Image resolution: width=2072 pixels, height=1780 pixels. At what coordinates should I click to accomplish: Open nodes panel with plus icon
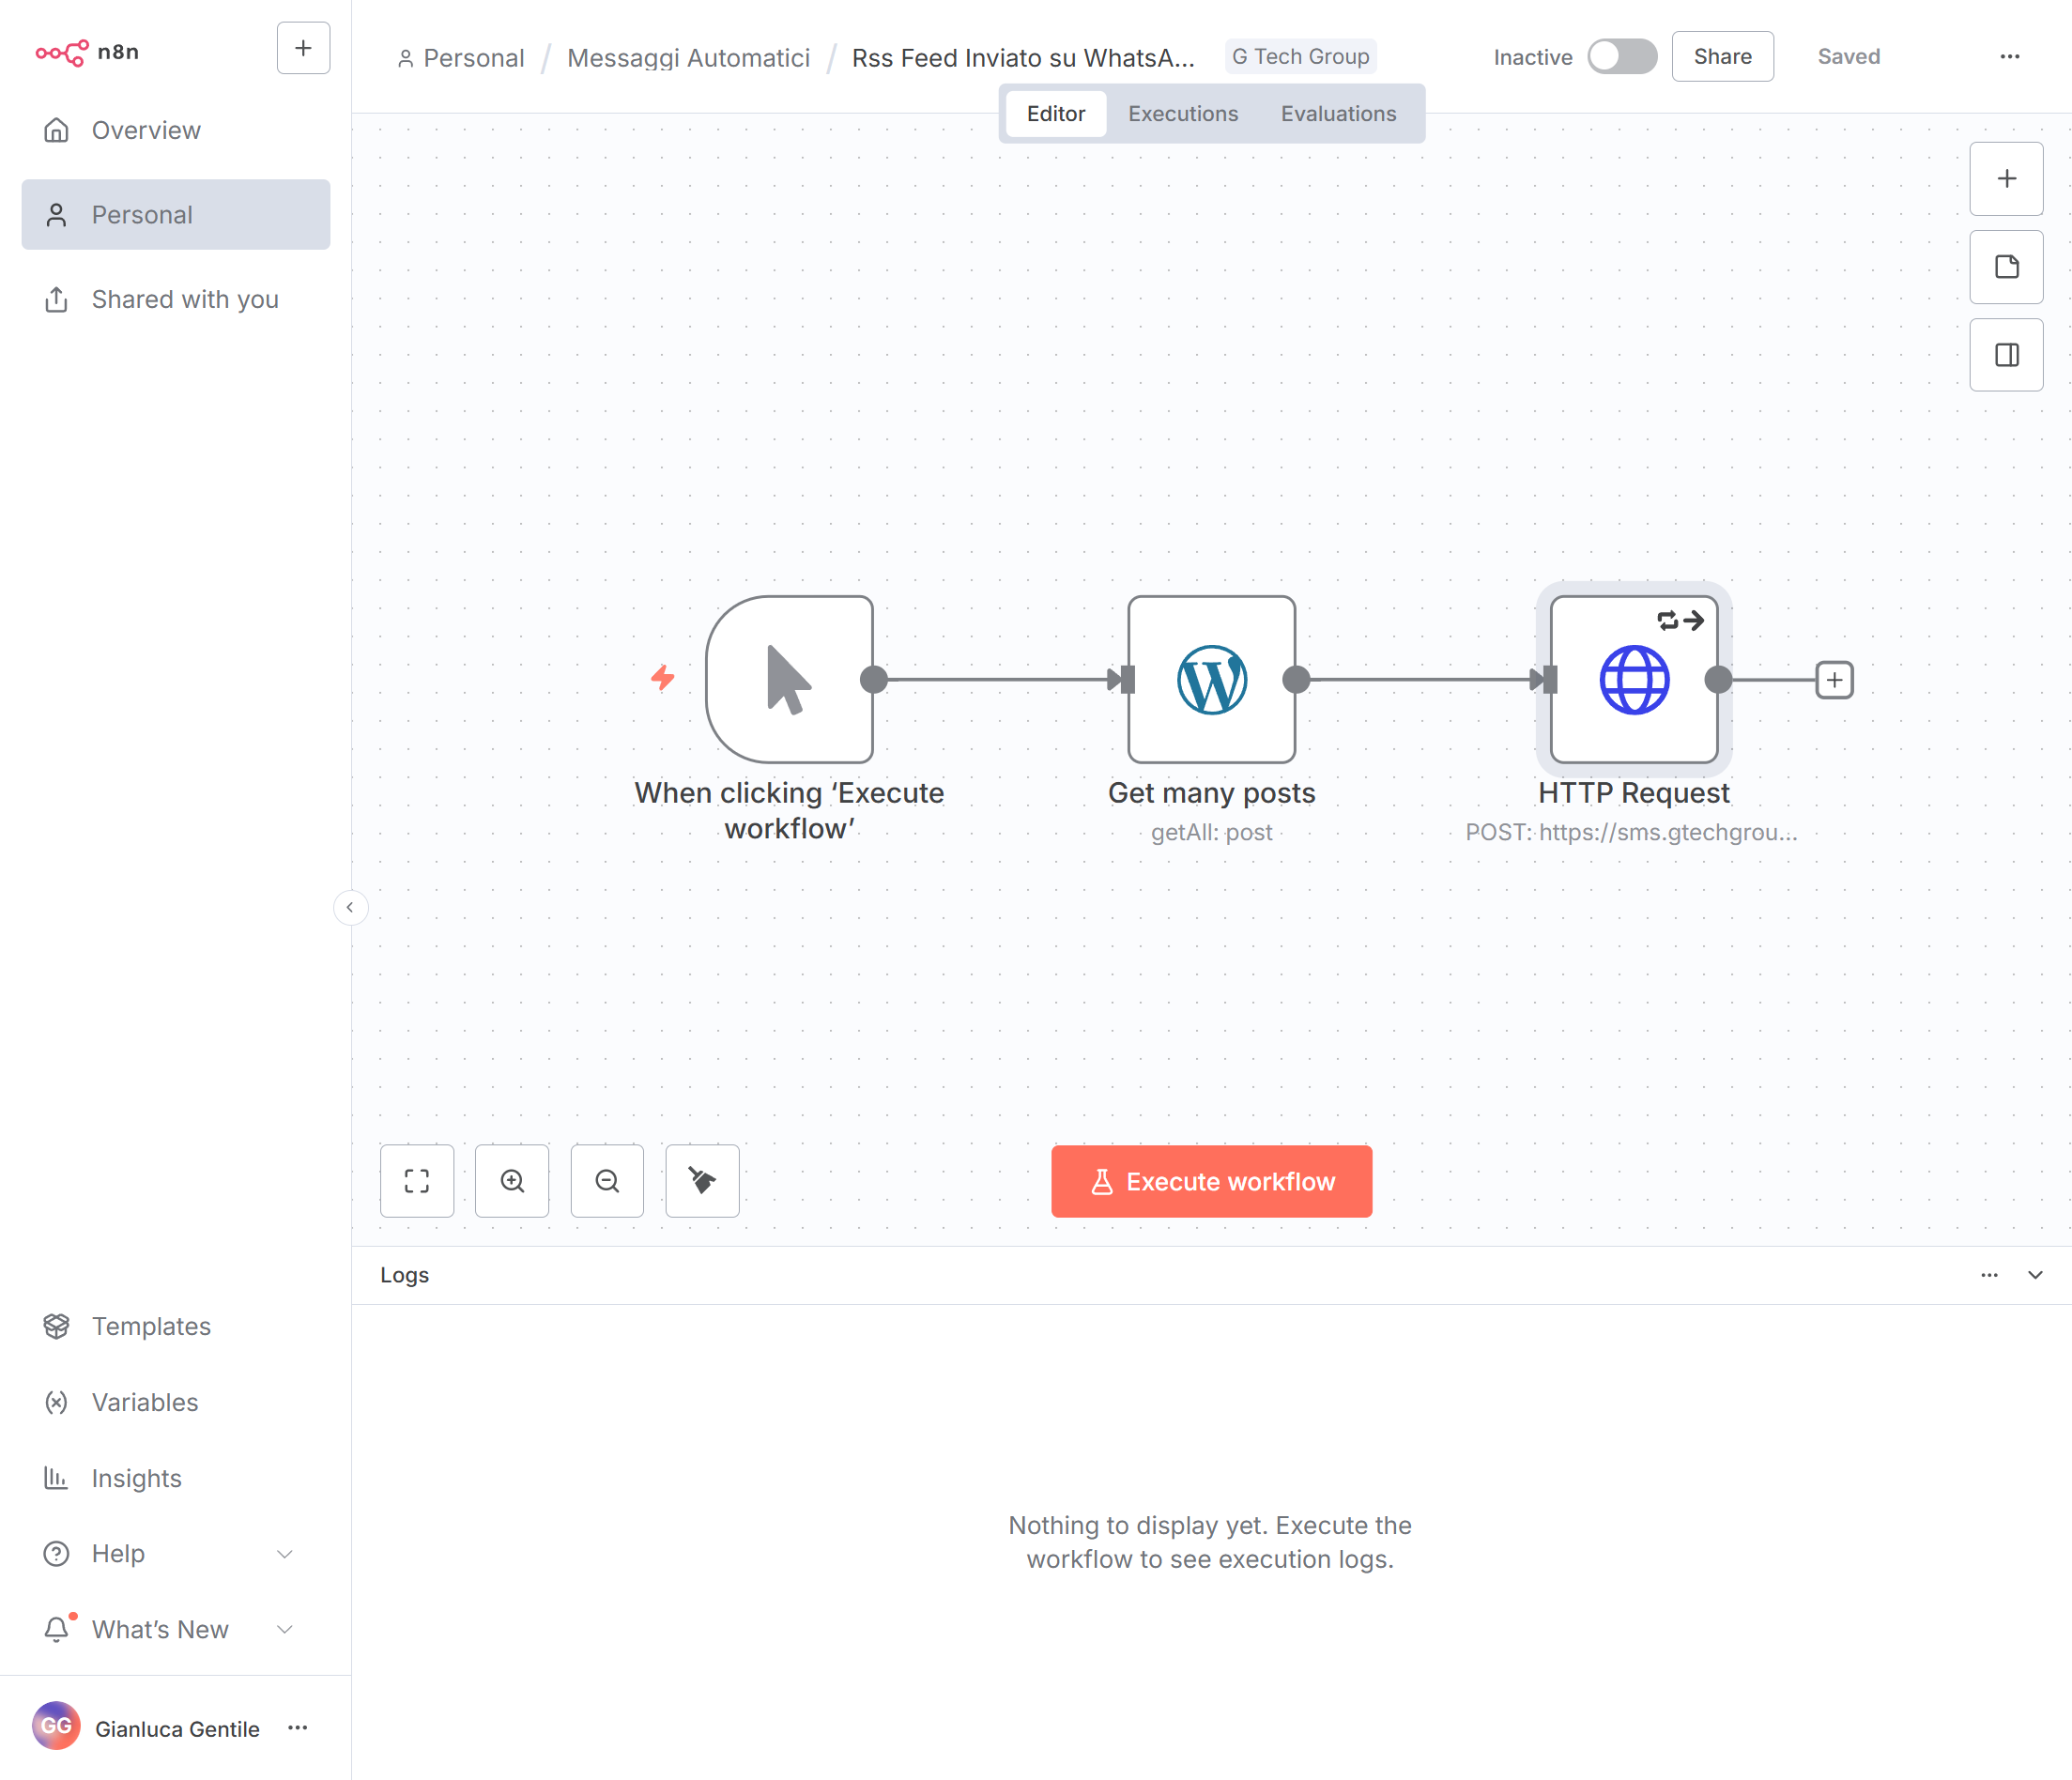(x=2006, y=179)
